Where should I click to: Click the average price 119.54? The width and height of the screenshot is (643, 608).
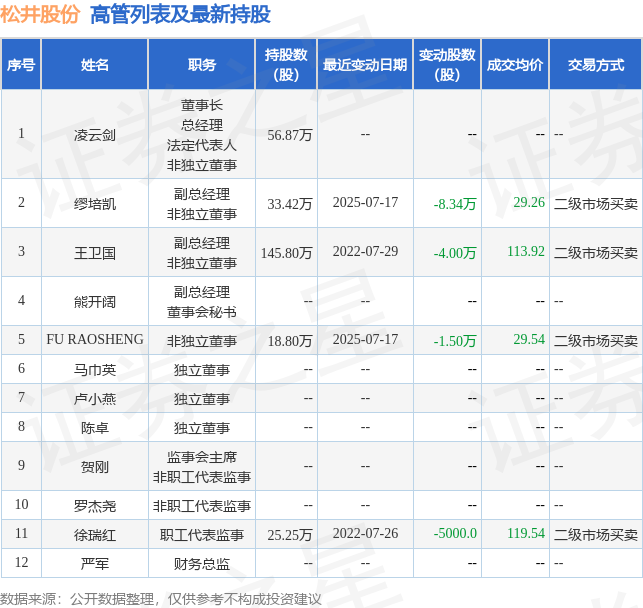[526, 533]
